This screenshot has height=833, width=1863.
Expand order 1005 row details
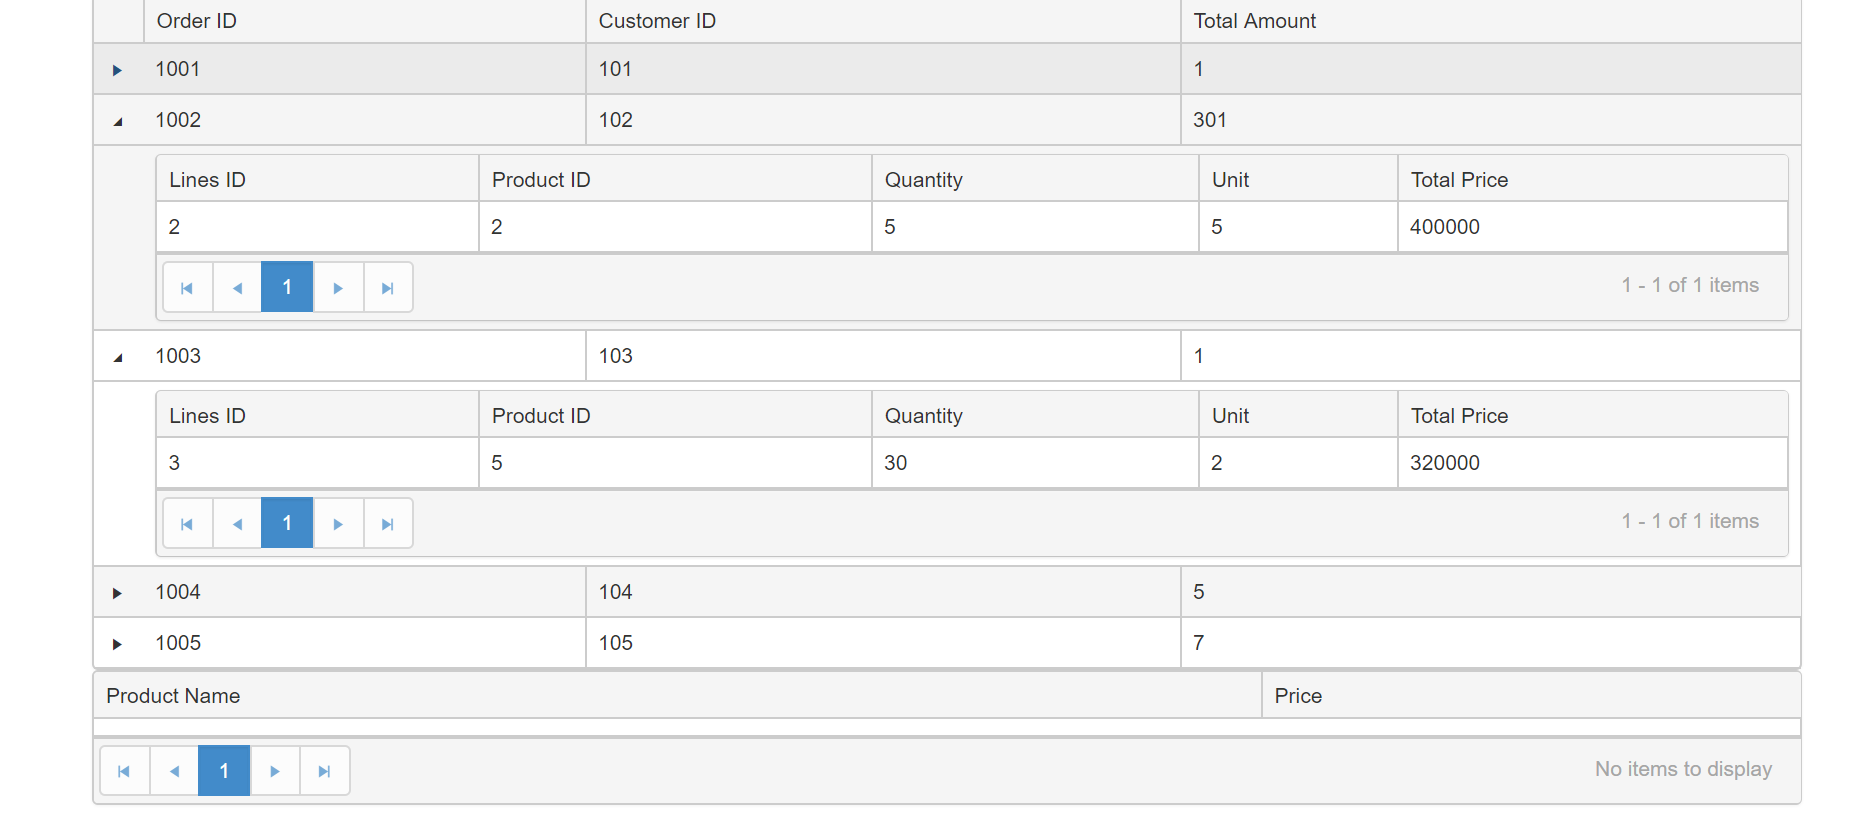pyautogui.click(x=117, y=644)
